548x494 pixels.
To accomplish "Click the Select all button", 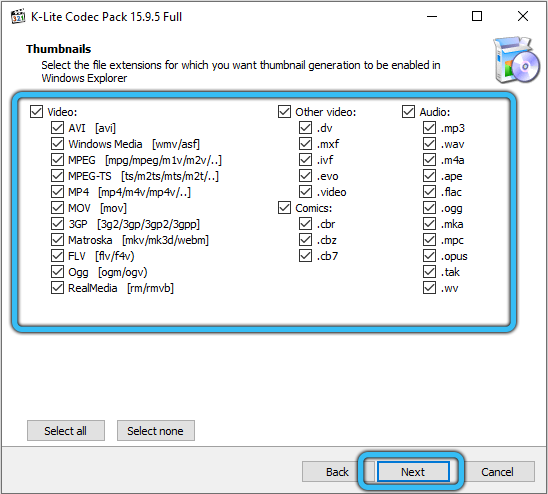I will [x=66, y=430].
